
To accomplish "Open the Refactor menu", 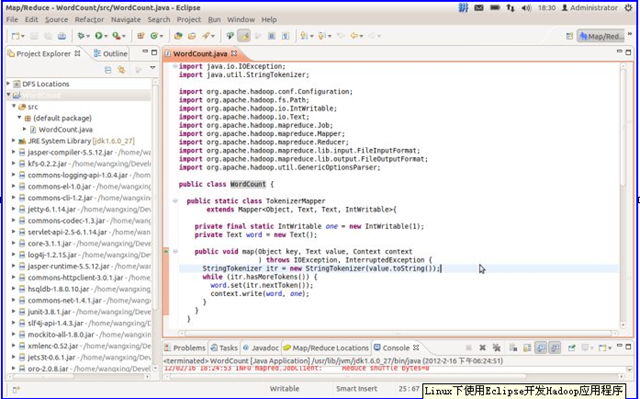I will pyautogui.click(x=89, y=20).
